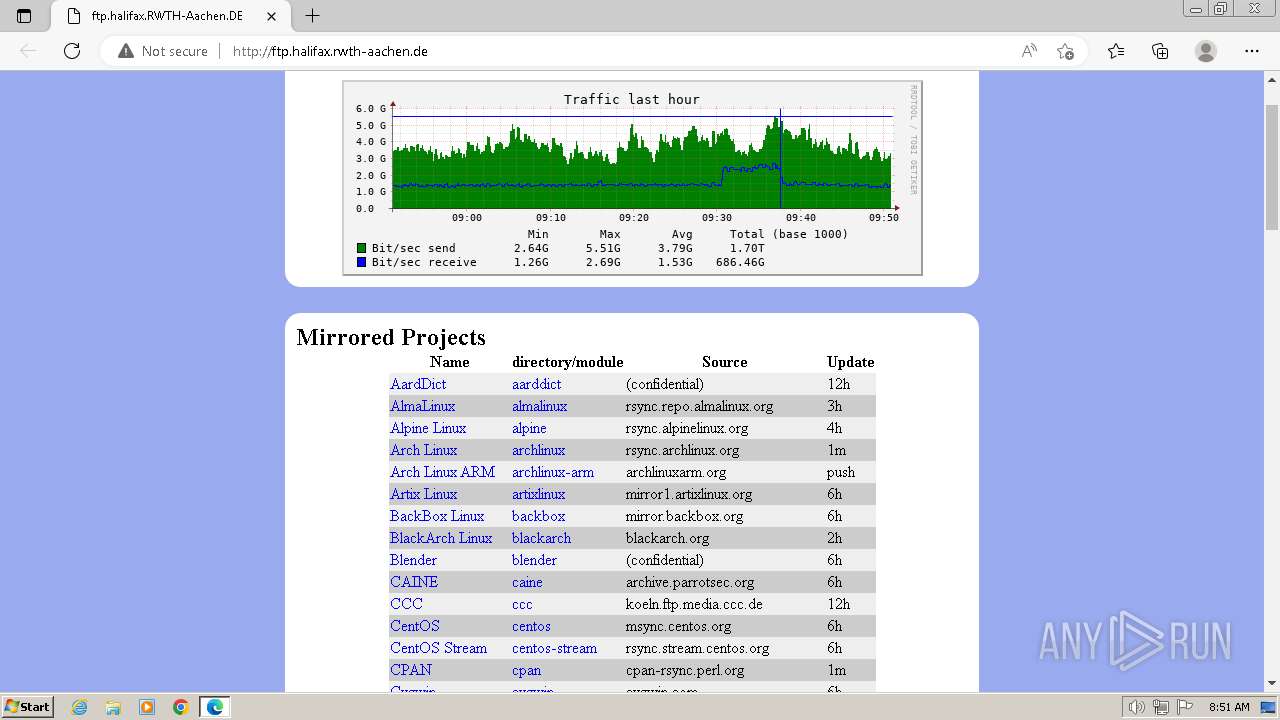Image resolution: width=1280 pixels, height=720 pixels.
Task: Open the alpine directory link
Action: tap(529, 428)
